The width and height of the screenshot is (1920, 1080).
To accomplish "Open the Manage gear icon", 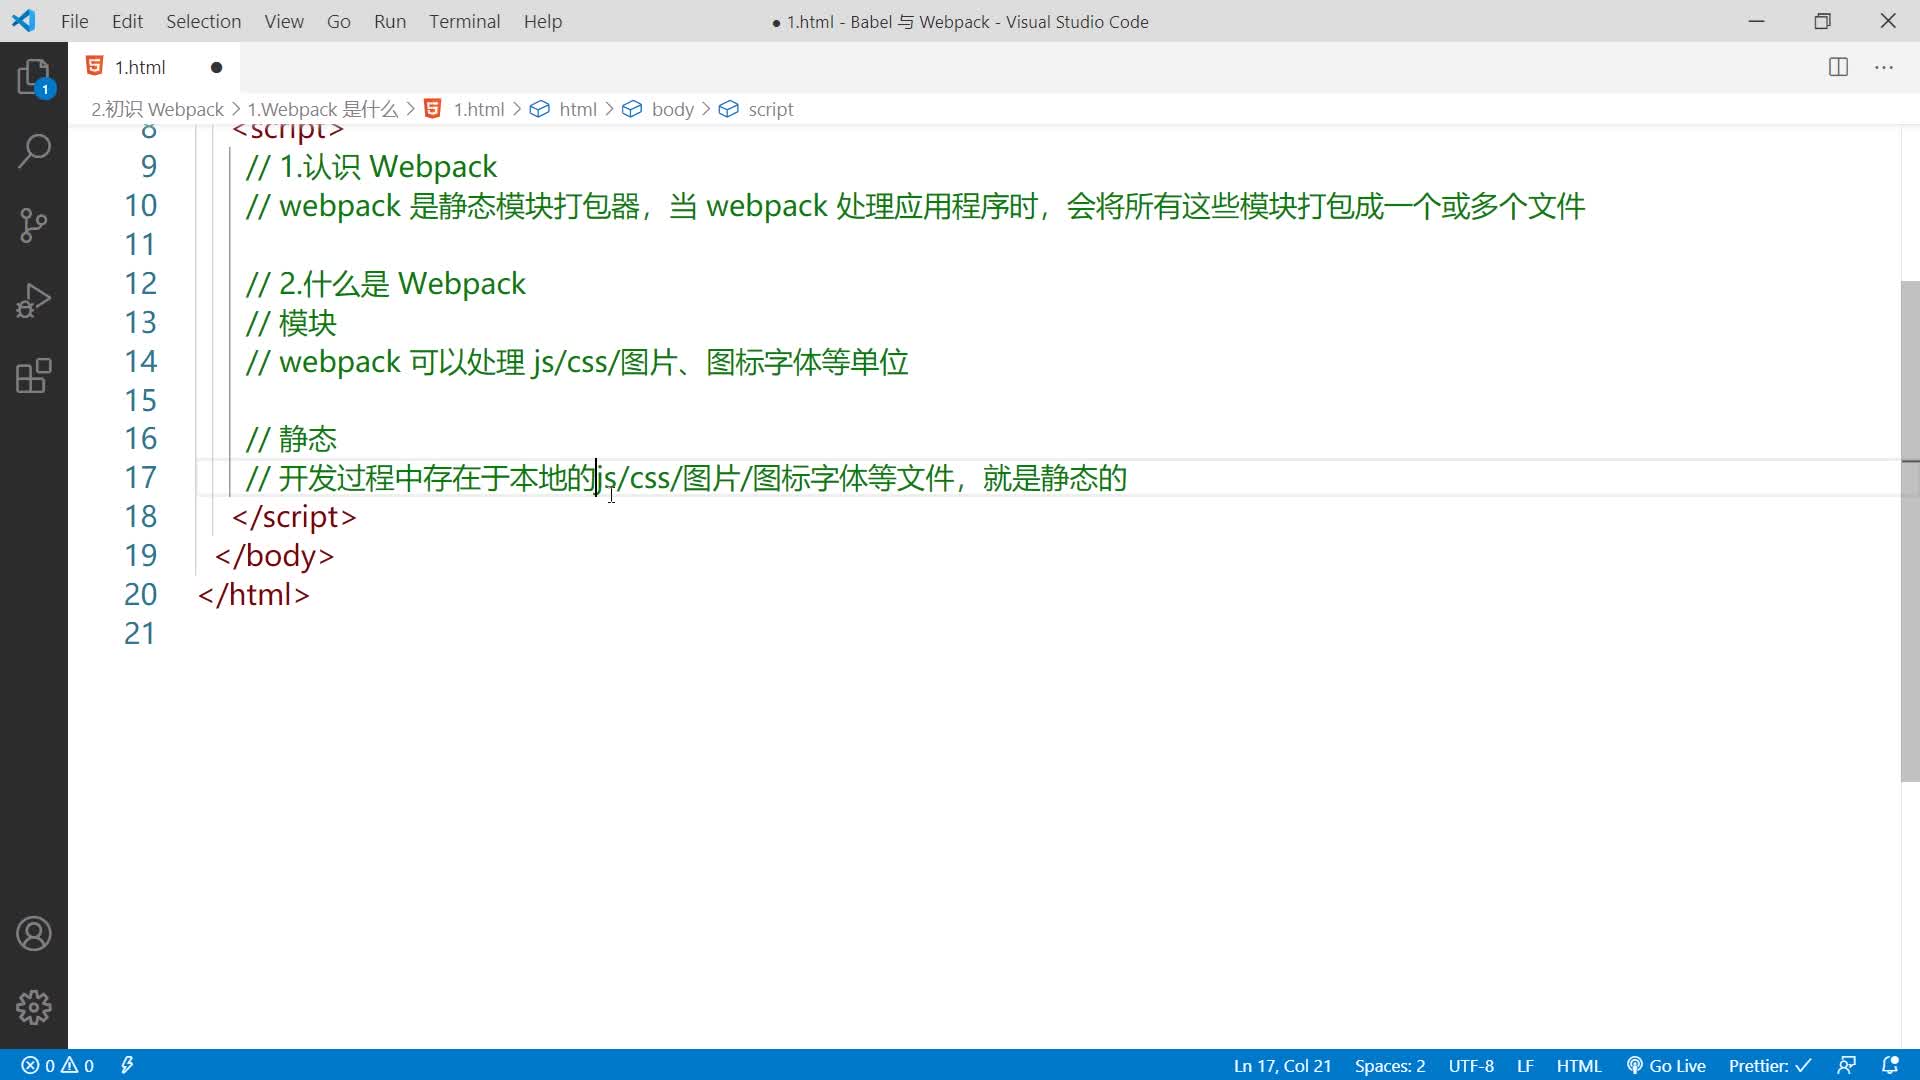I will tap(34, 1007).
